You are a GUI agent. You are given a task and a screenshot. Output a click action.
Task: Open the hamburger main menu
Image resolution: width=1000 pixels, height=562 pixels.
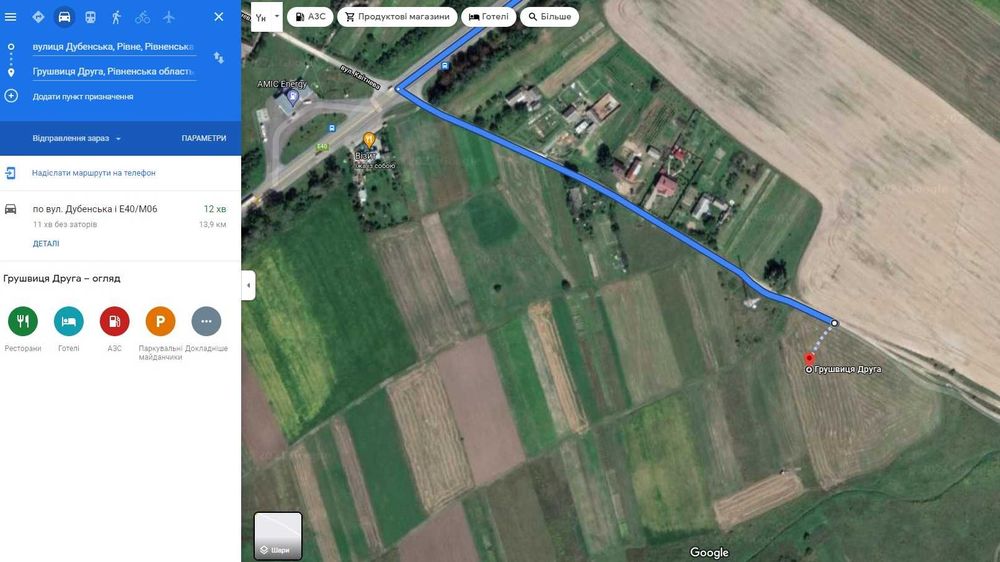10,17
